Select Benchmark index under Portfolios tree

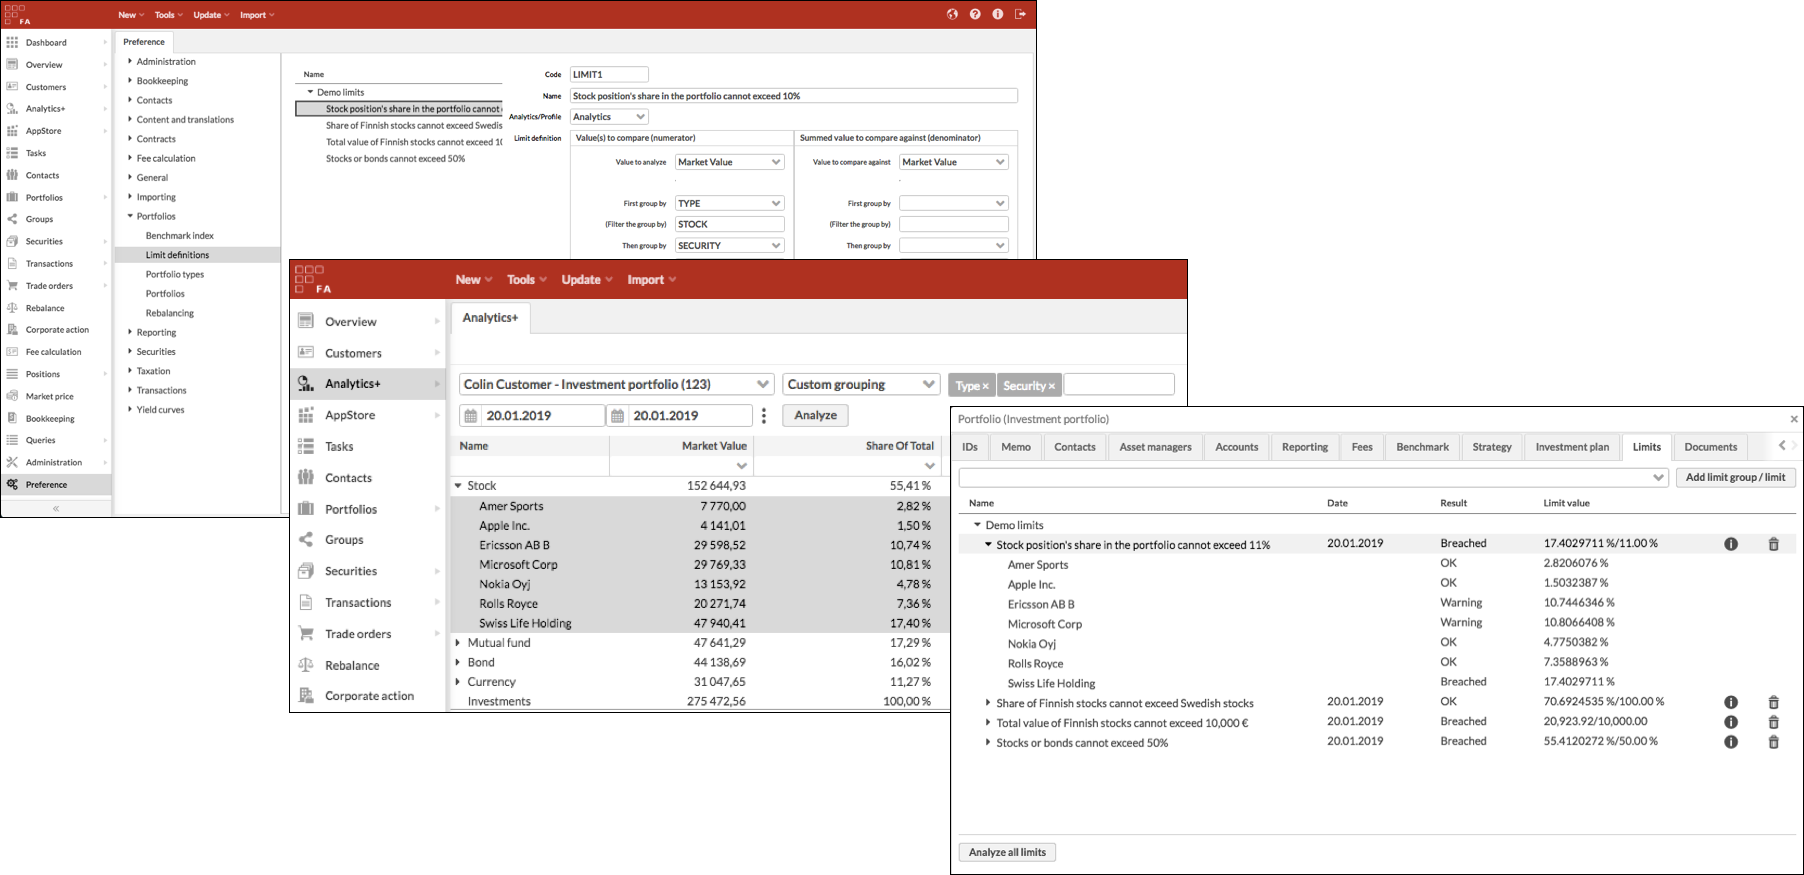(180, 236)
